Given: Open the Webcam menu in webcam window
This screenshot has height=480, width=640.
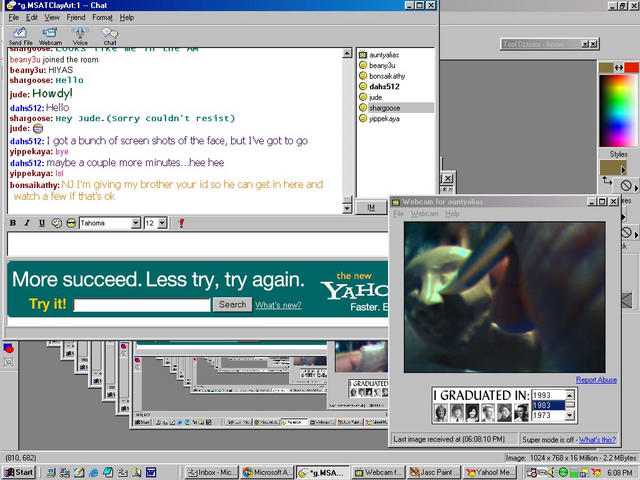Looking at the screenshot, I should (424, 213).
